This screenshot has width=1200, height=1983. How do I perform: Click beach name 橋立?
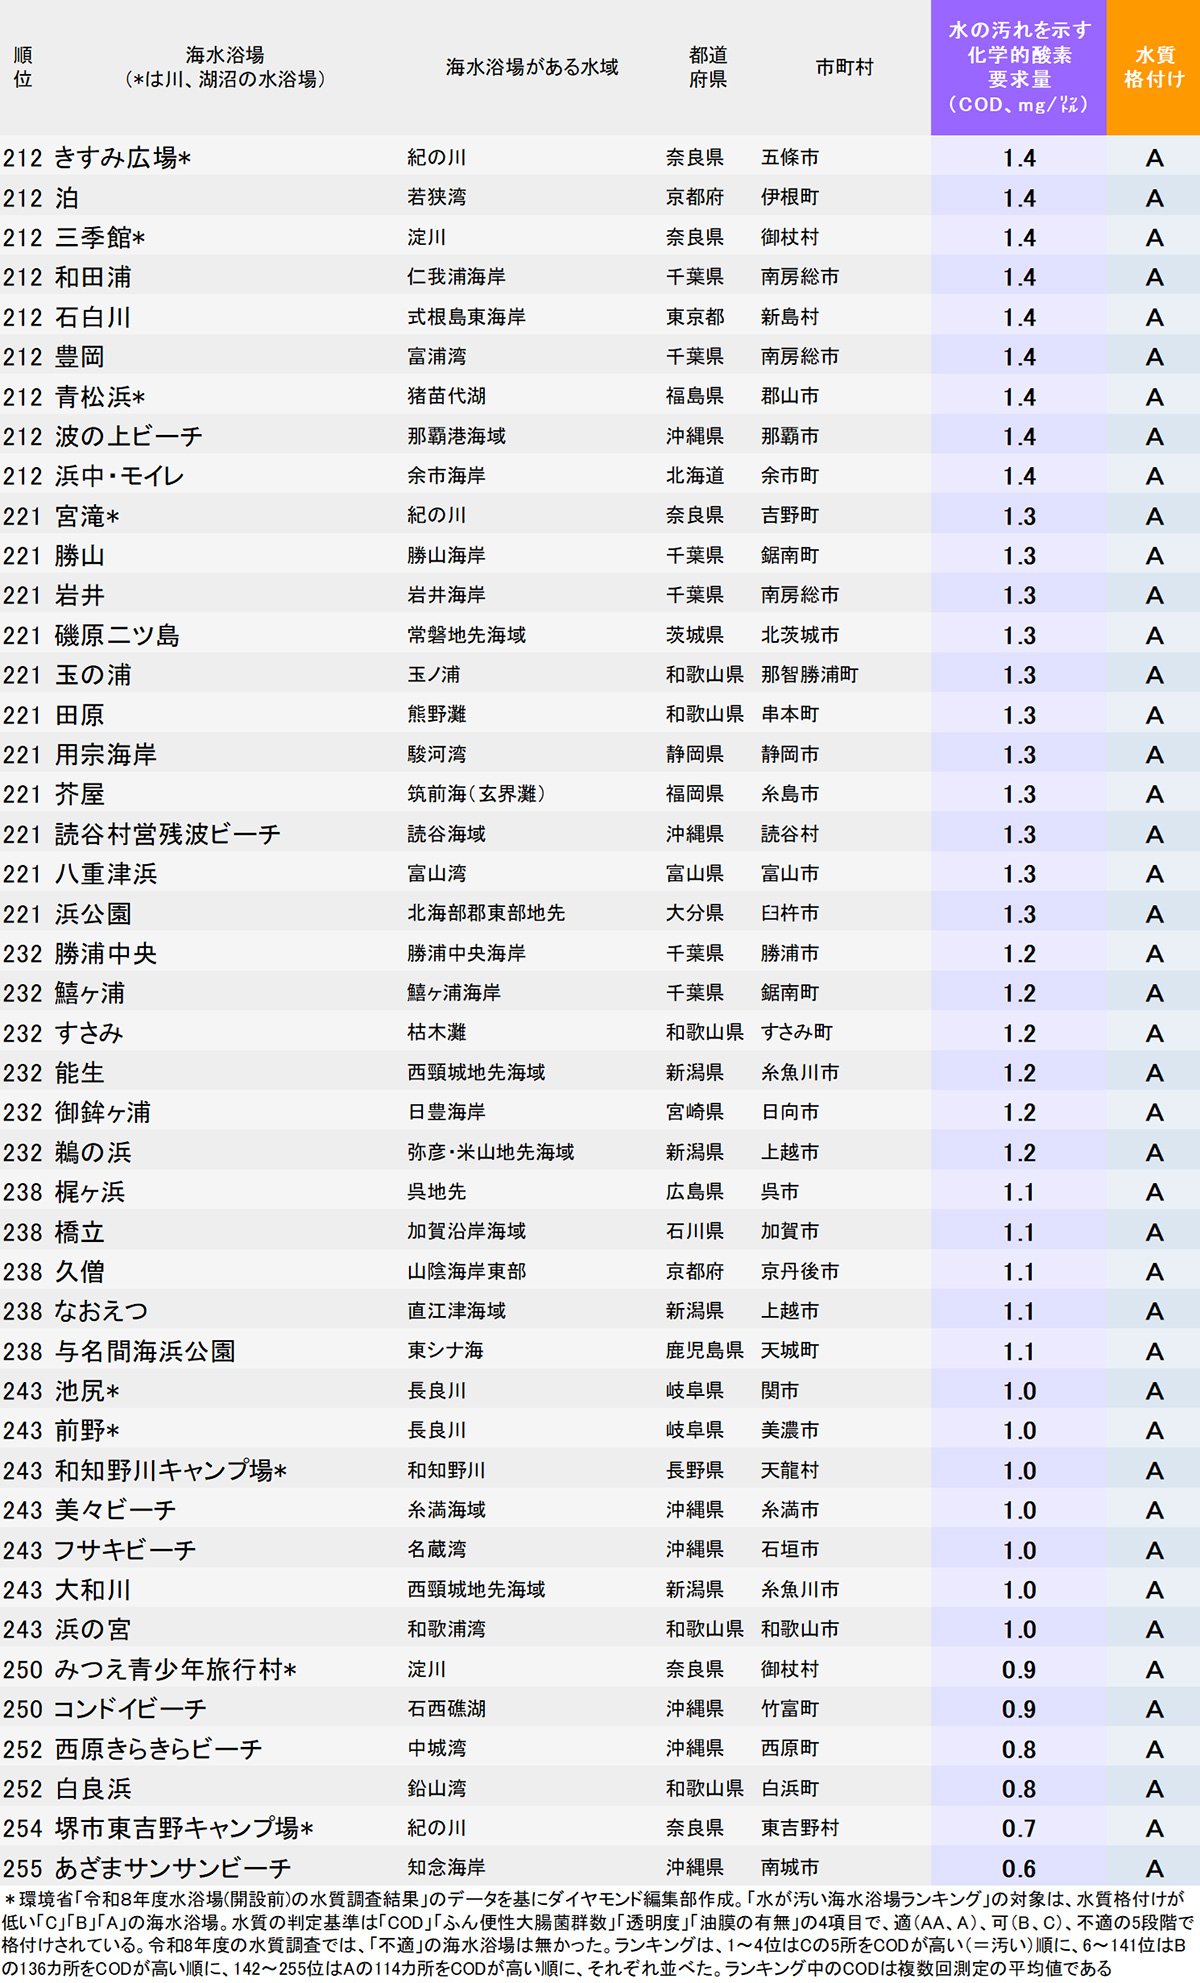point(80,1232)
